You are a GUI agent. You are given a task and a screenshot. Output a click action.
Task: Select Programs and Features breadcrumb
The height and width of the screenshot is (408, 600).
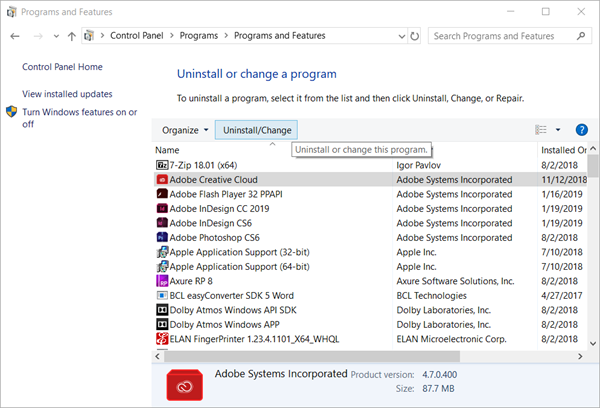(x=279, y=36)
